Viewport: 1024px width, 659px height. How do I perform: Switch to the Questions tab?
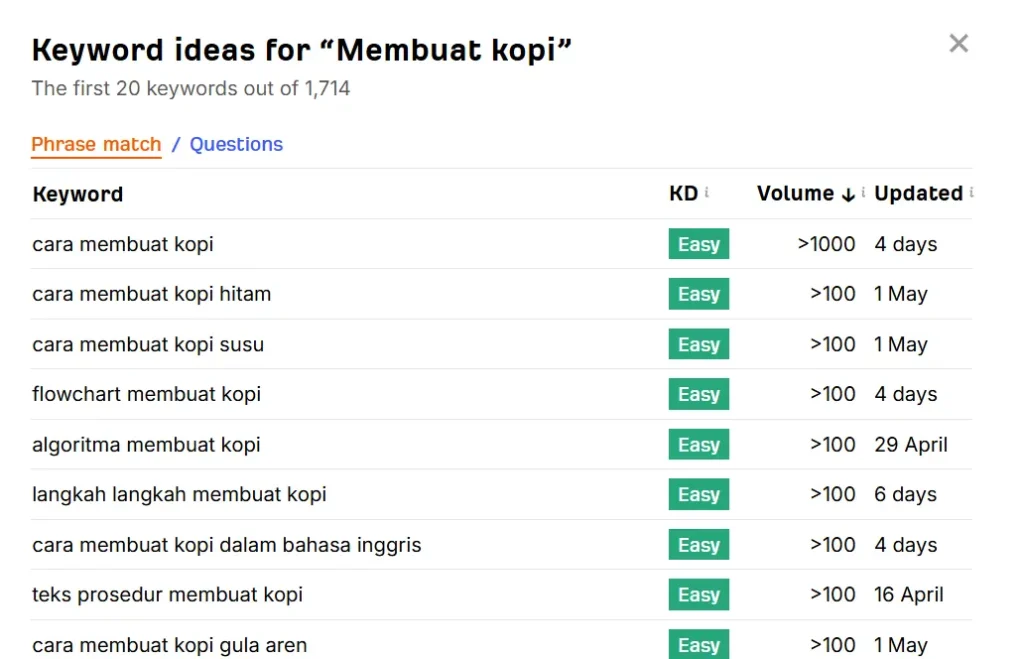236,144
